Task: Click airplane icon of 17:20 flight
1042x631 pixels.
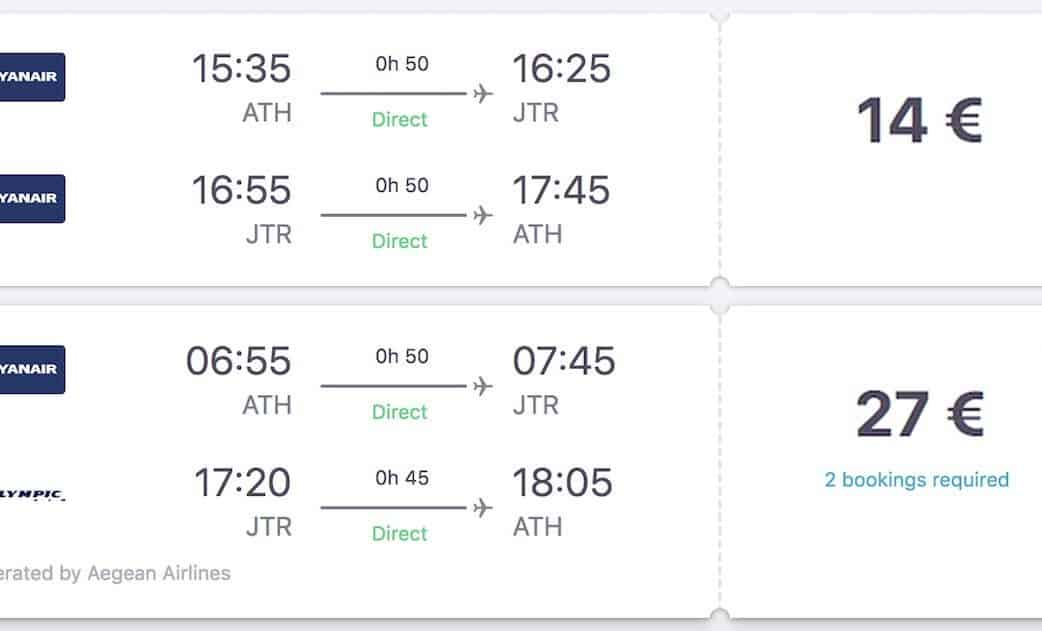Action: 483,508
